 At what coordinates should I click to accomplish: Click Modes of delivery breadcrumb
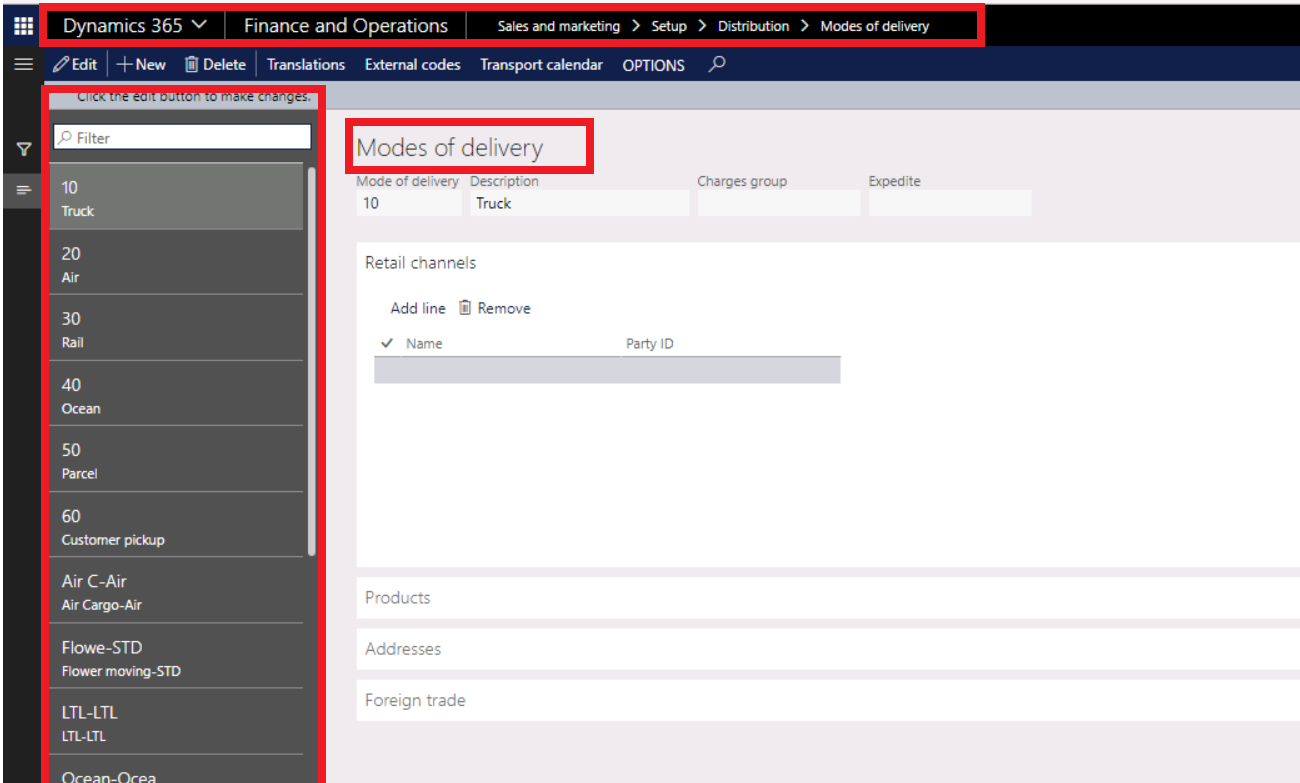875,26
